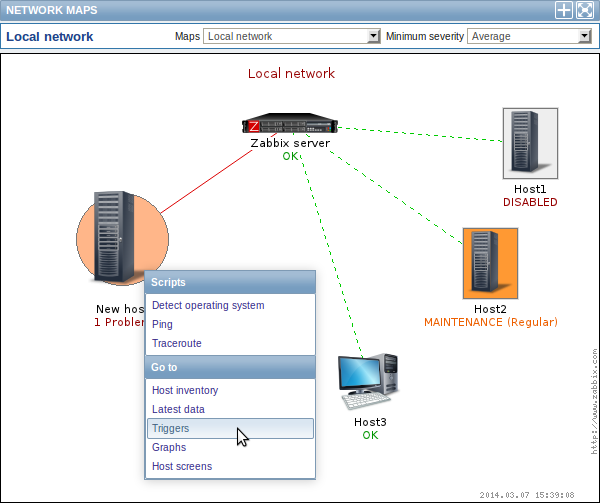The height and width of the screenshot is (503, 600).
Task: Click the New host server icon
Action: point(122,239)
